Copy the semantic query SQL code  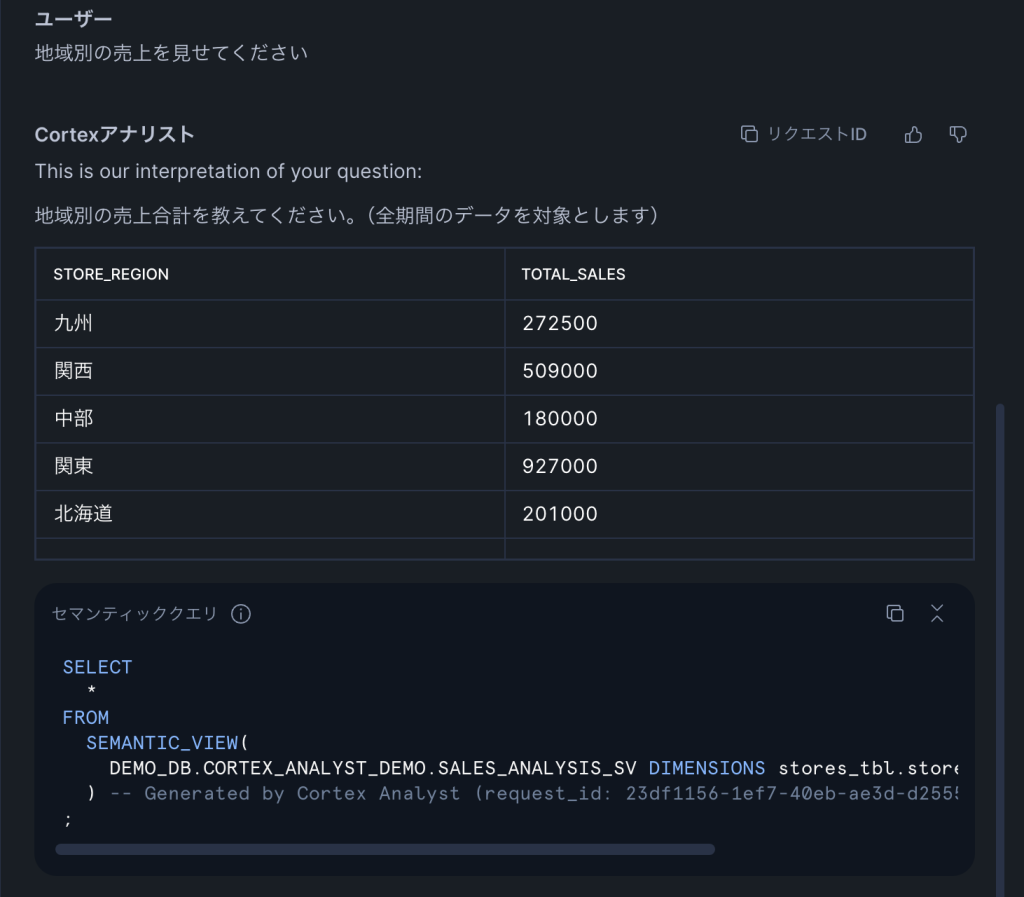pyautogui.click(x=895, y=613)
